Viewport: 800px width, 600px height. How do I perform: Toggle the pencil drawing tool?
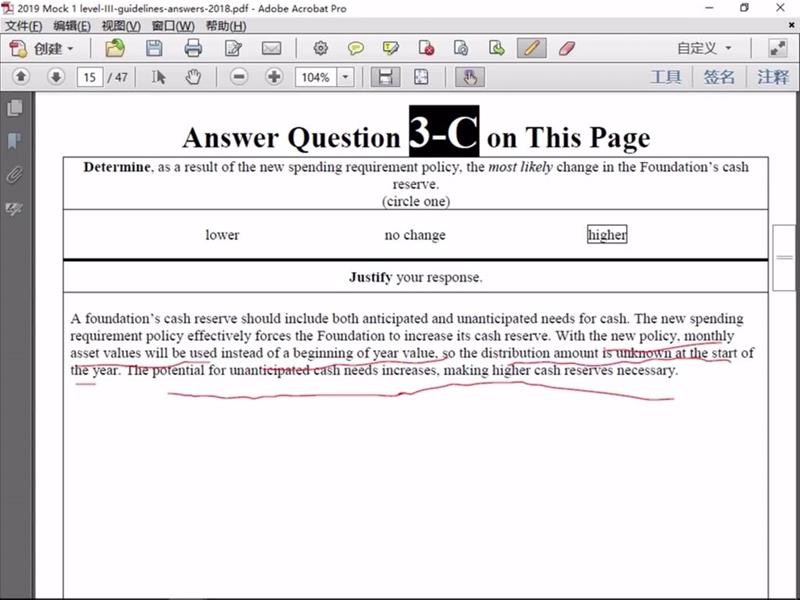531,48
